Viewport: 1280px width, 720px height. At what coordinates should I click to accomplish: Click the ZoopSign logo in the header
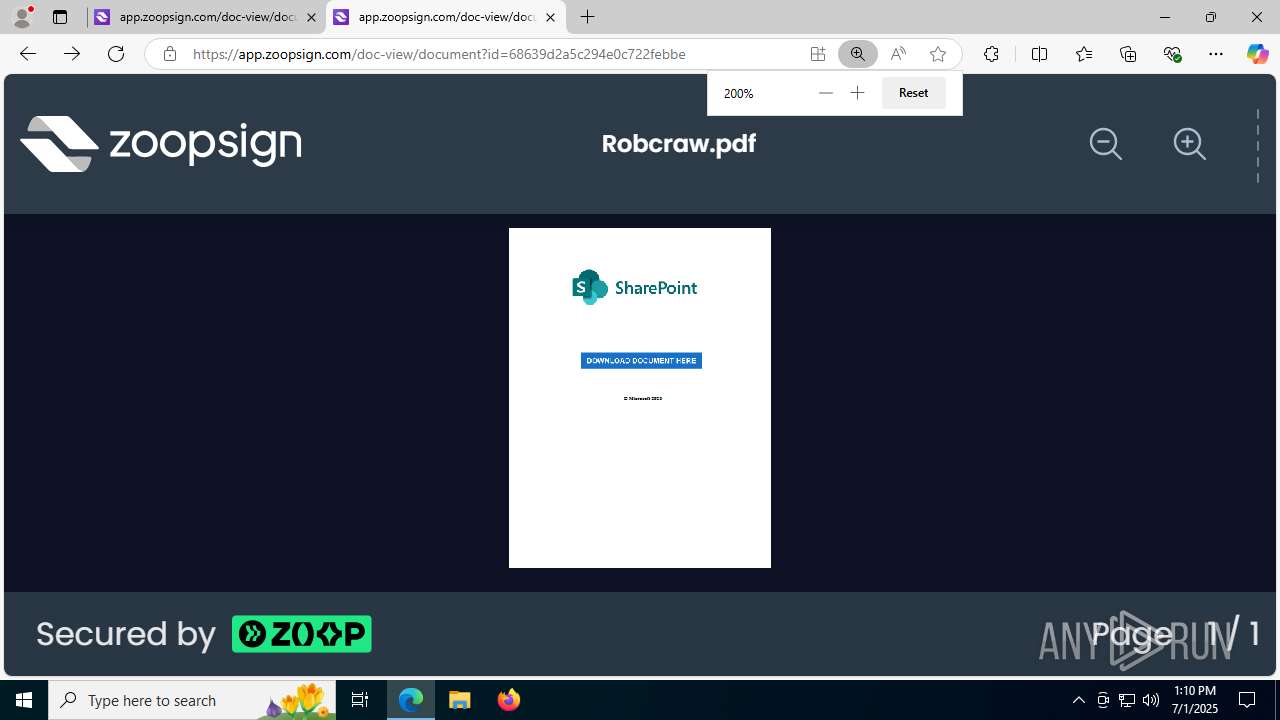click(x=161, y=143)
